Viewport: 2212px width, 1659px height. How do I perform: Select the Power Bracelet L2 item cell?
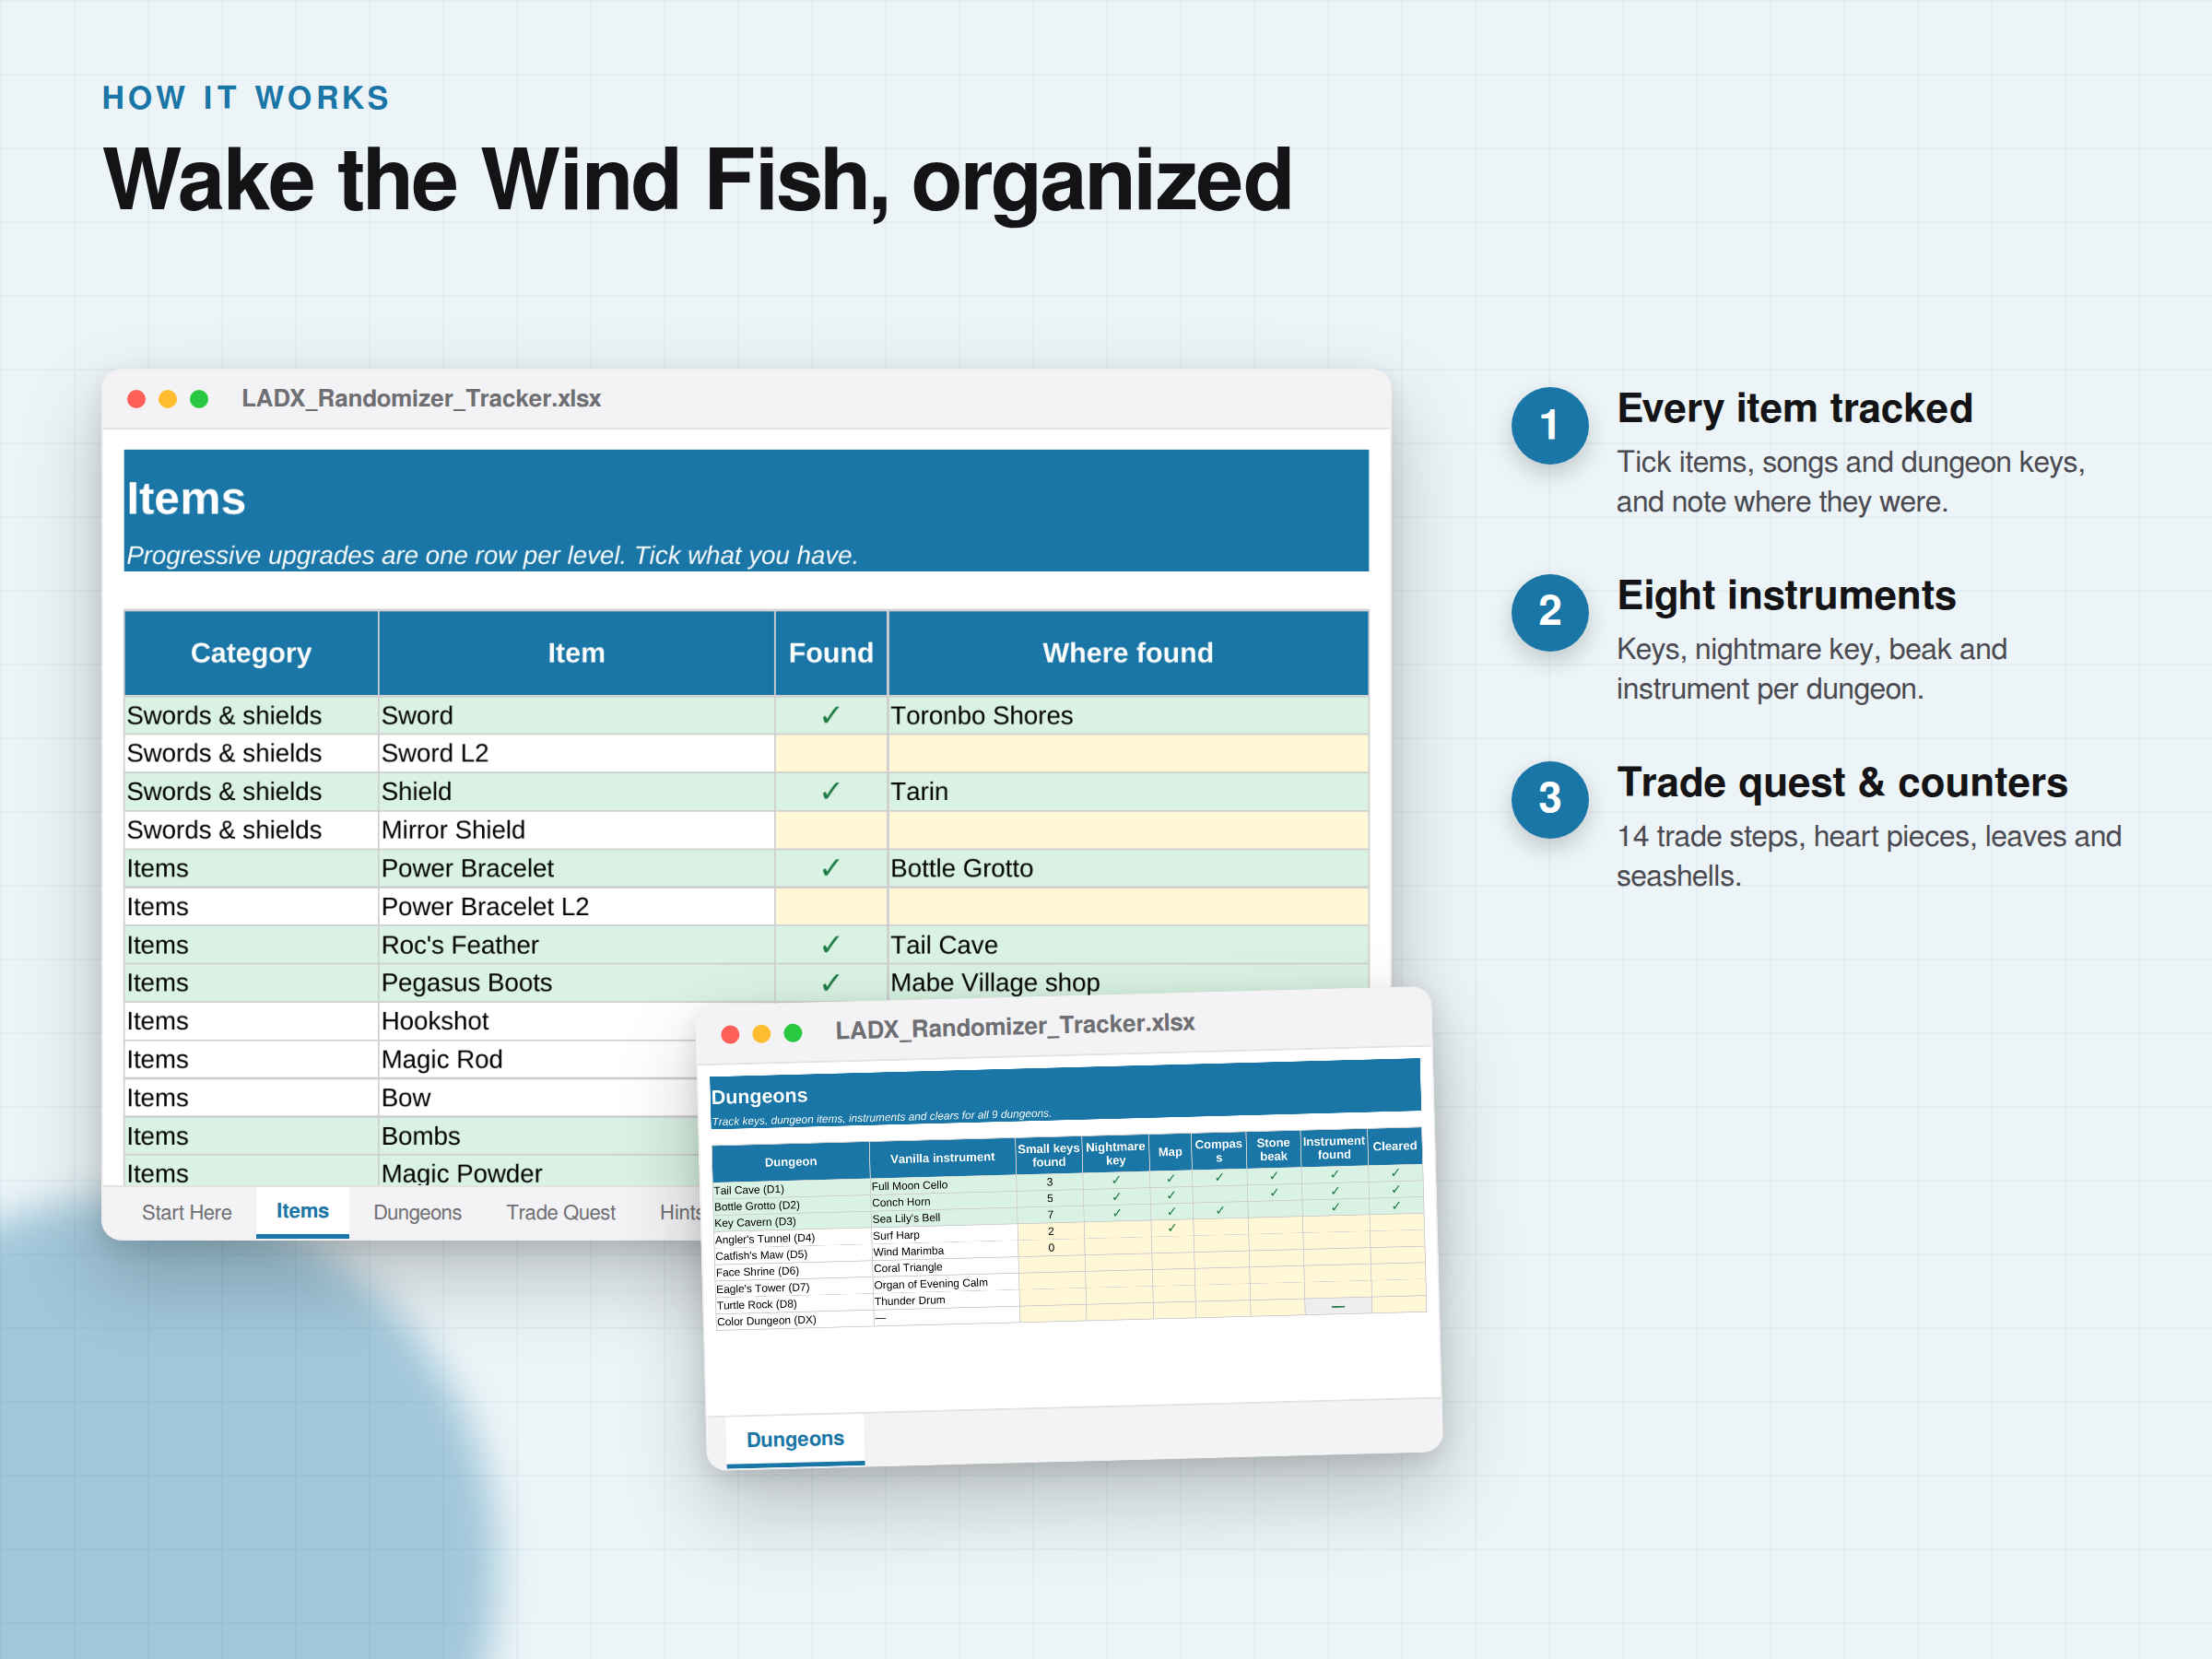point(576,907)
